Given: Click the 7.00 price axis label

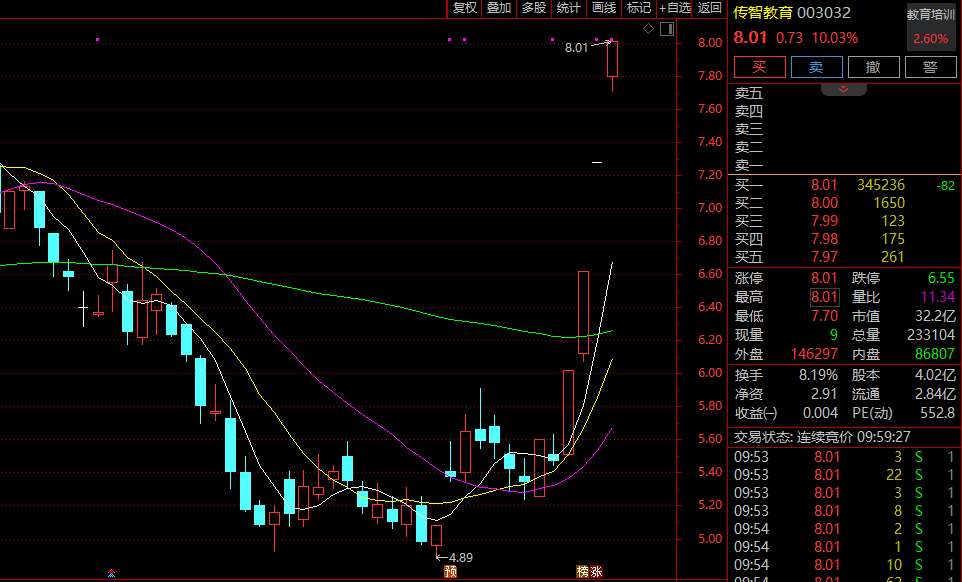Looking at the screenshot, I should pos(710,208).
